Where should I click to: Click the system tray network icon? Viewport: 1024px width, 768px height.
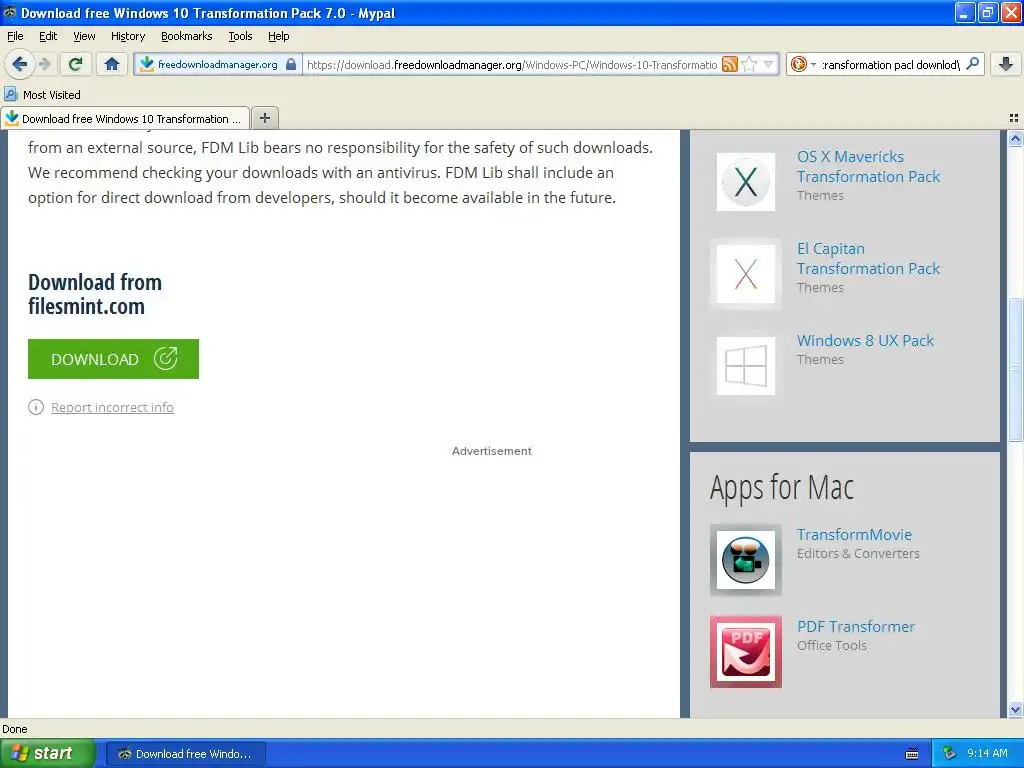(950, 754)
